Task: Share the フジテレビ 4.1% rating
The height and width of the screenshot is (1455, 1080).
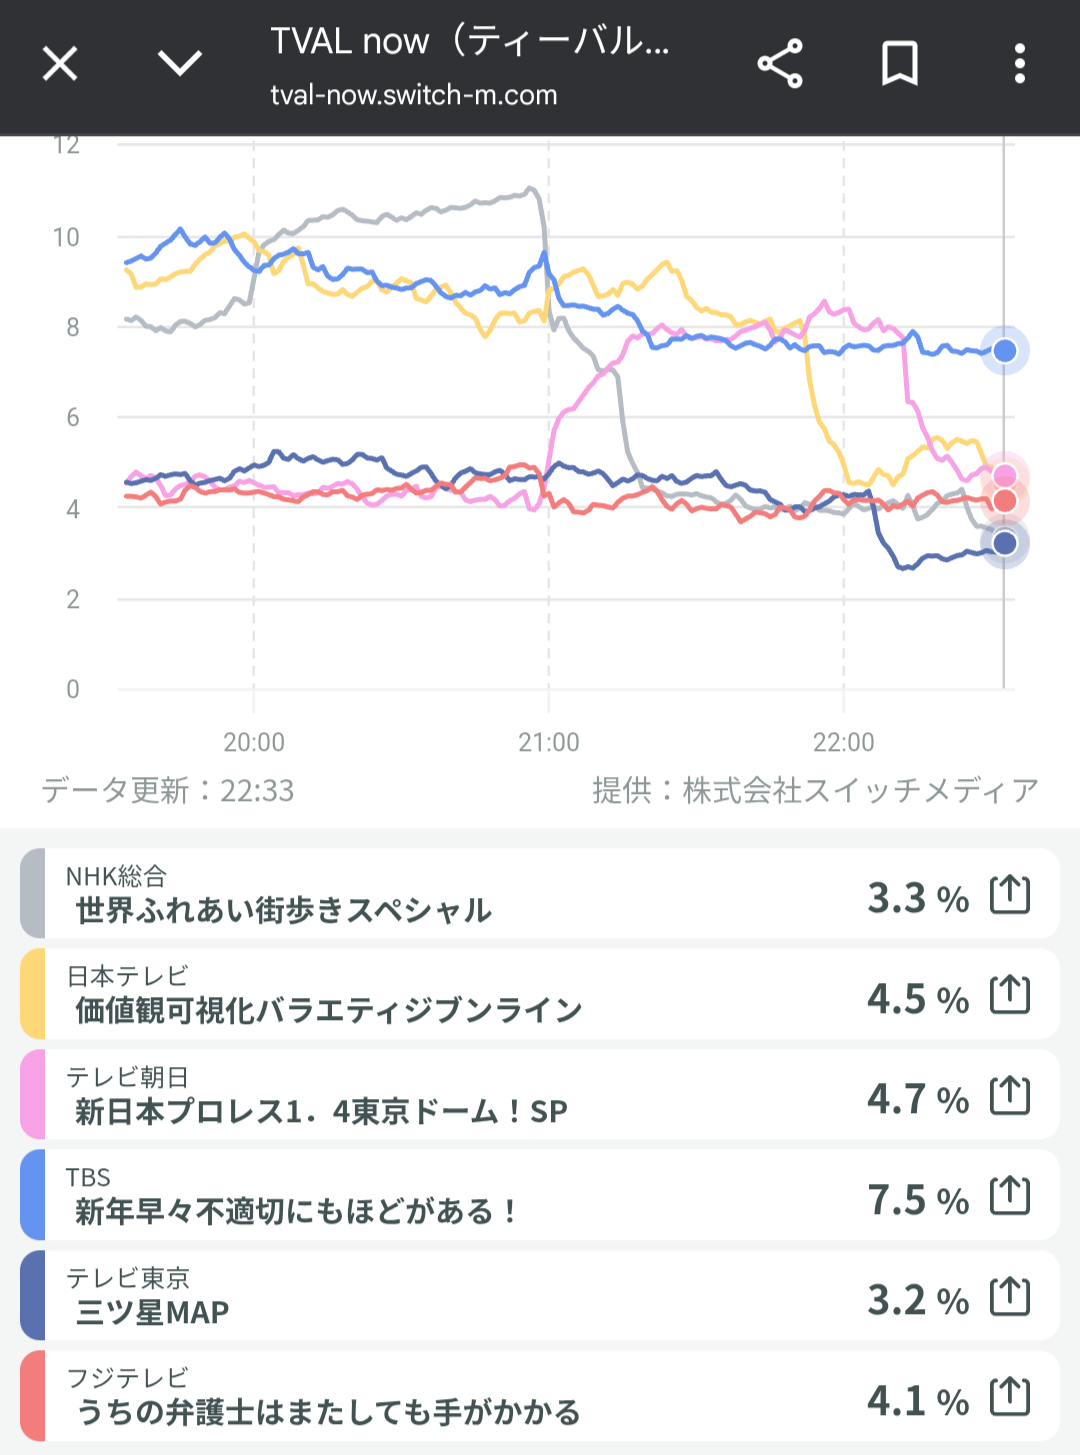Action: (x=1009, y=1397)
